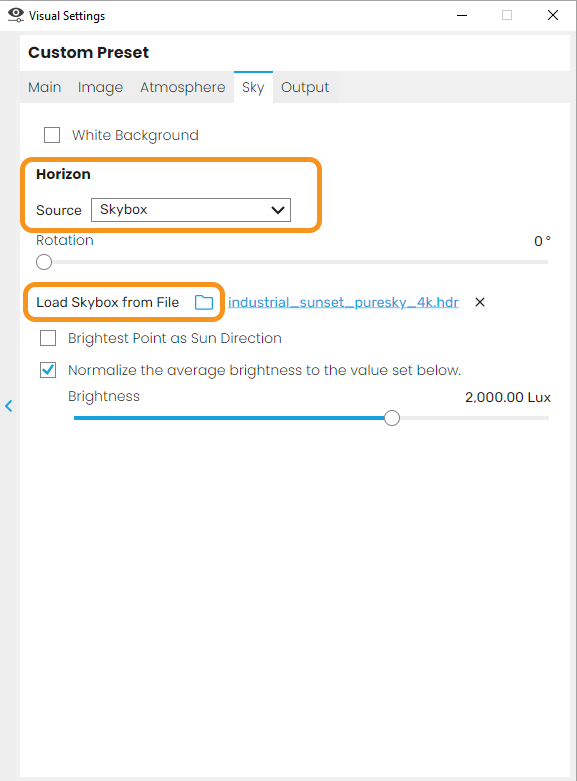Open the folder icon to load skybox
This screenshot has width=577, height=781.
[x=204, y=302]
